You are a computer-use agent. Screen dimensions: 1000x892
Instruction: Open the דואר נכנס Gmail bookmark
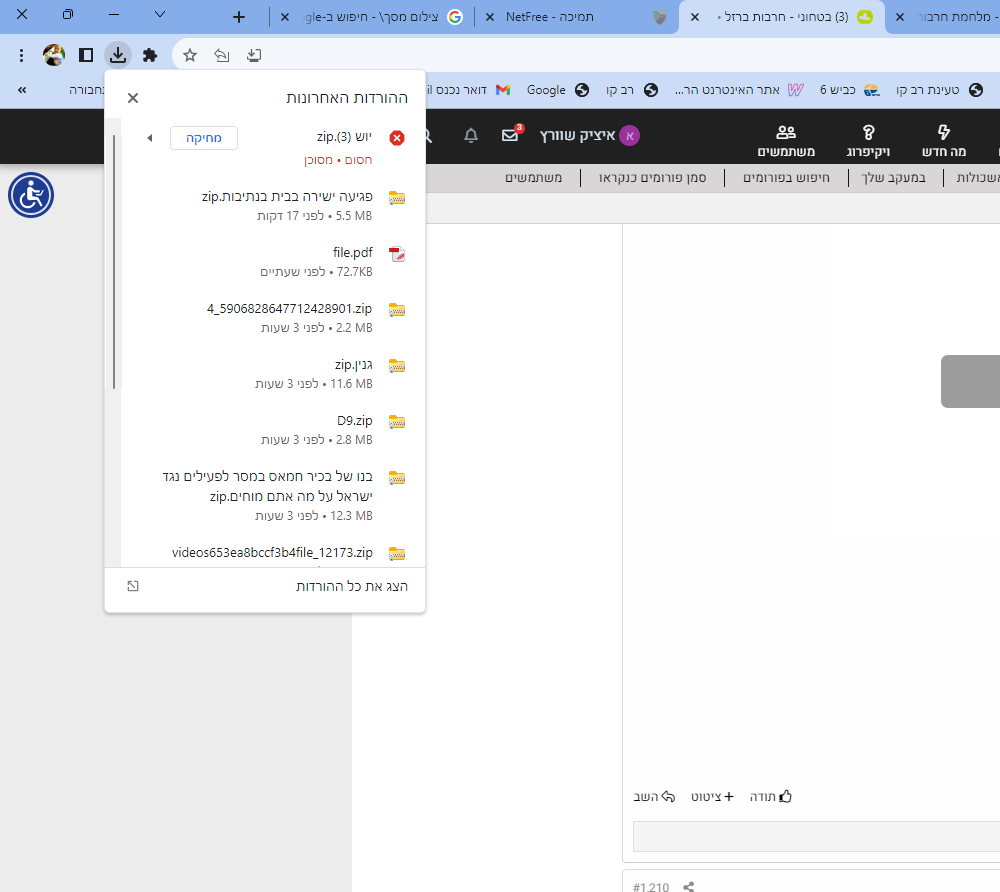469,90
